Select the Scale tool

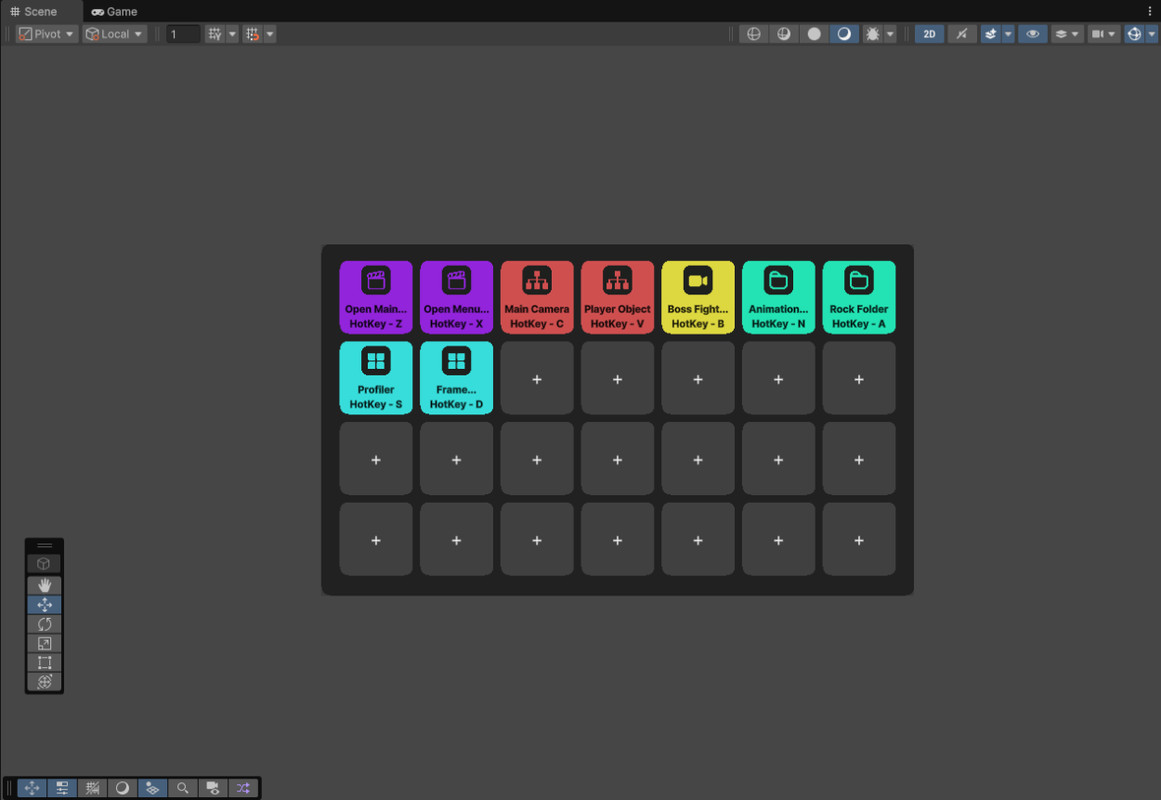pos(44,643)
